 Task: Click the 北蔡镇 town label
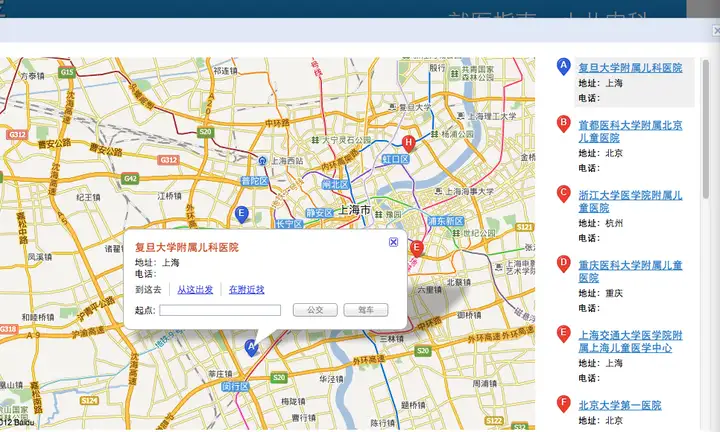pos(458,282)
